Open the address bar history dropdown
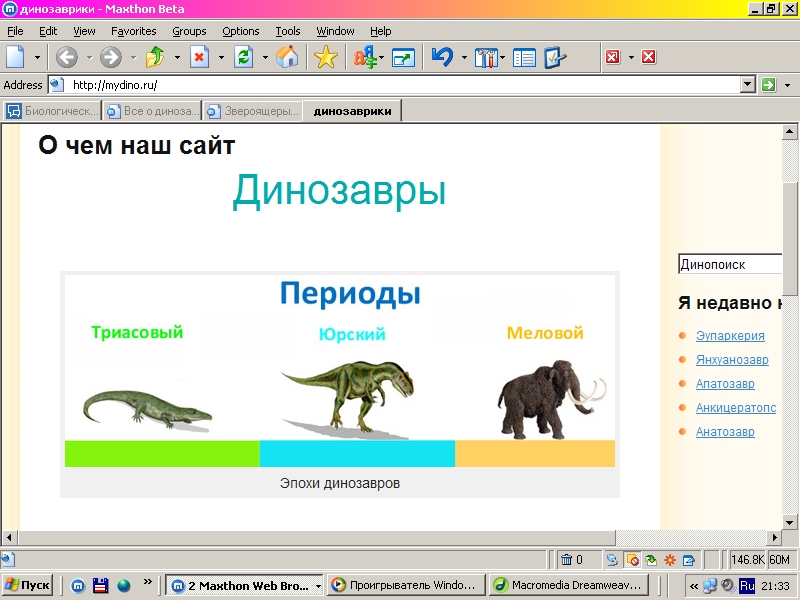 coord(747,85)
